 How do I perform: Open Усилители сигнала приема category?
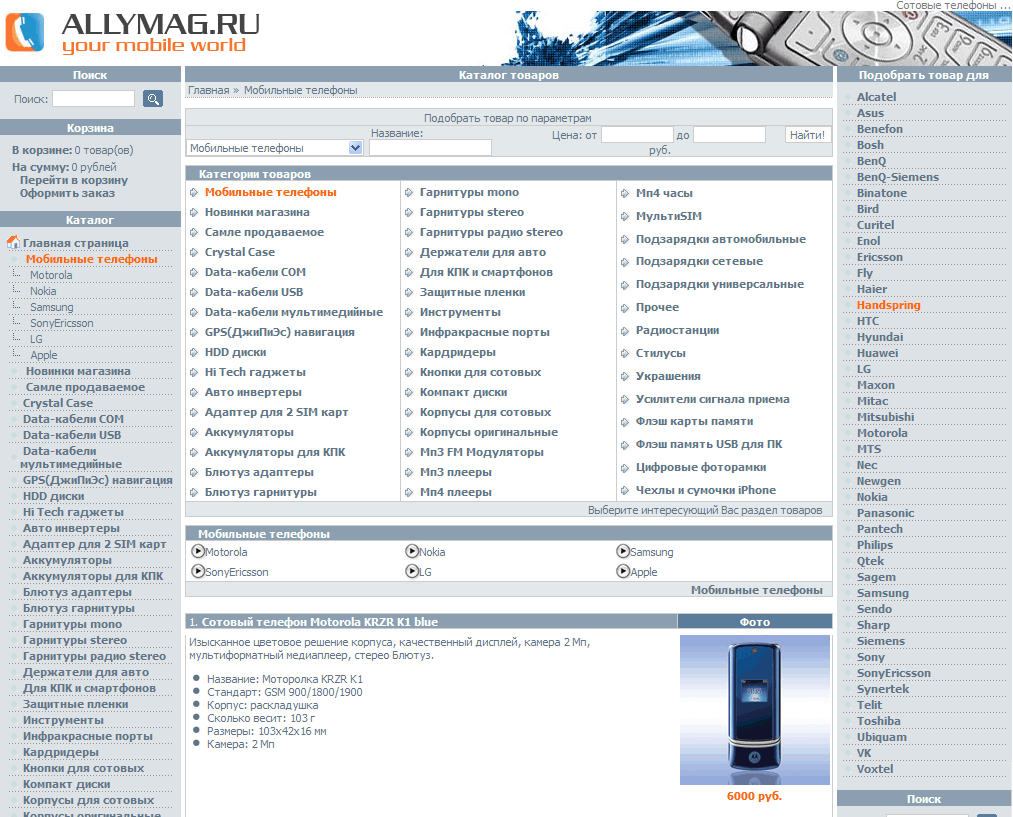(713, 399)
